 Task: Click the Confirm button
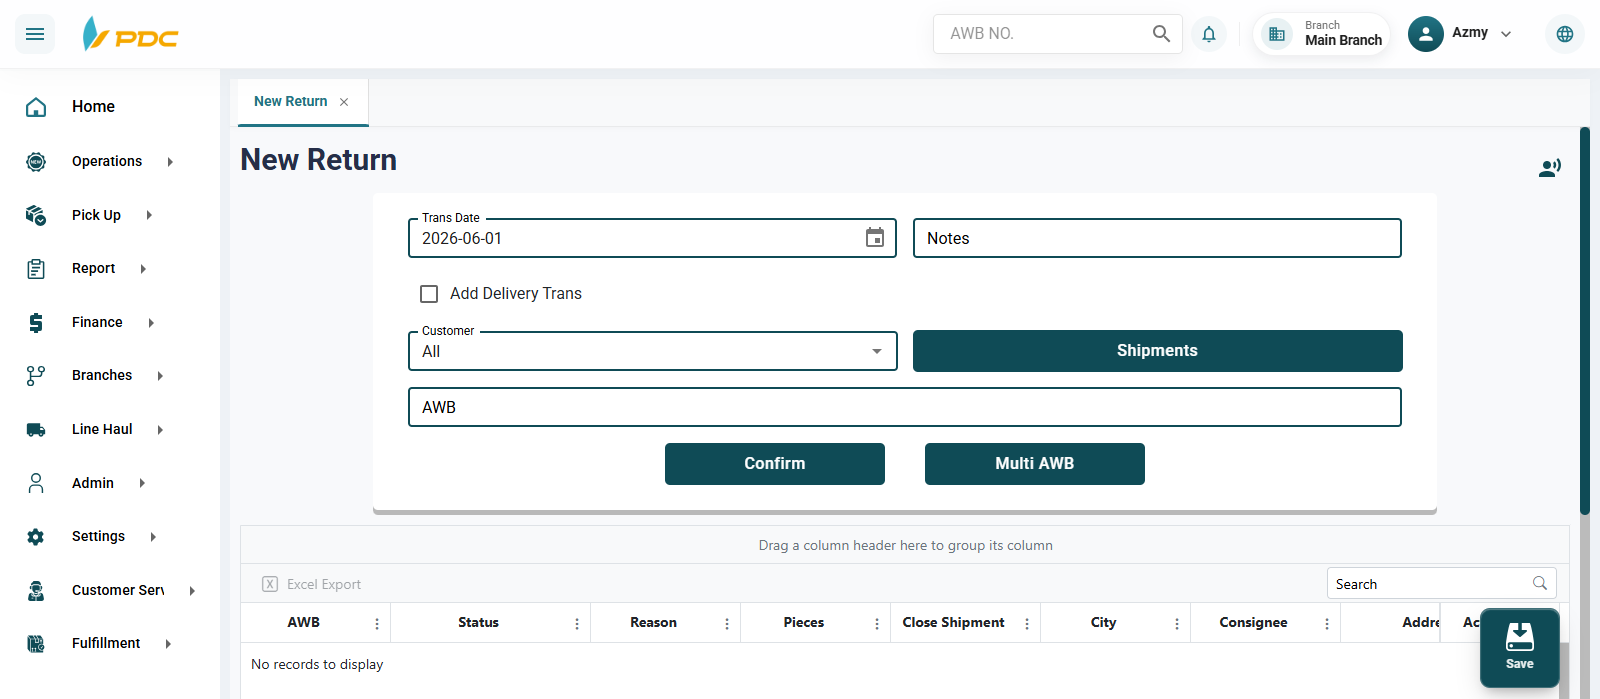coord(775,464)
